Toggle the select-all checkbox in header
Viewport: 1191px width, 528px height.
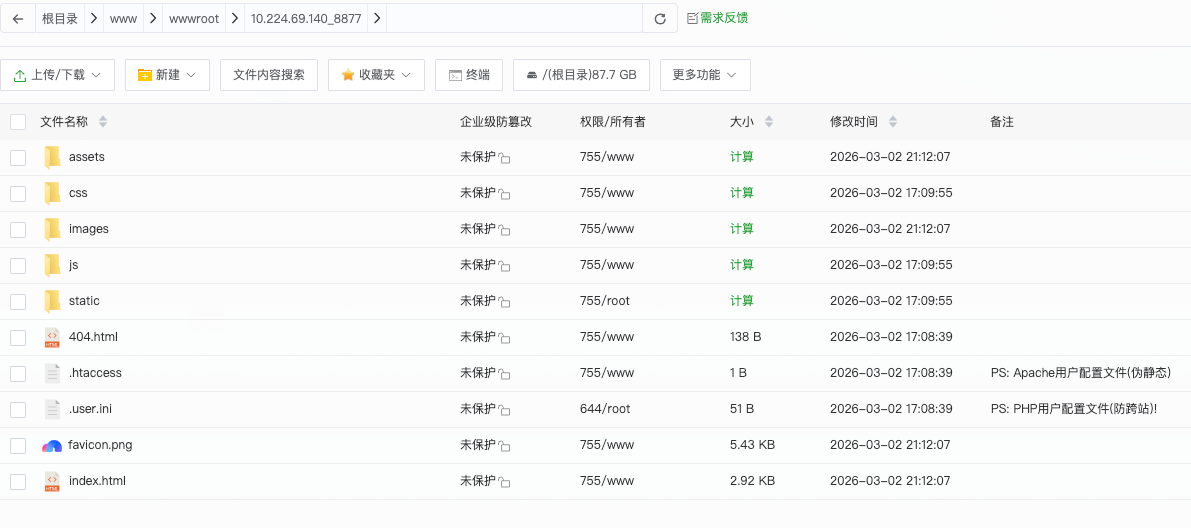coord(18,122)
